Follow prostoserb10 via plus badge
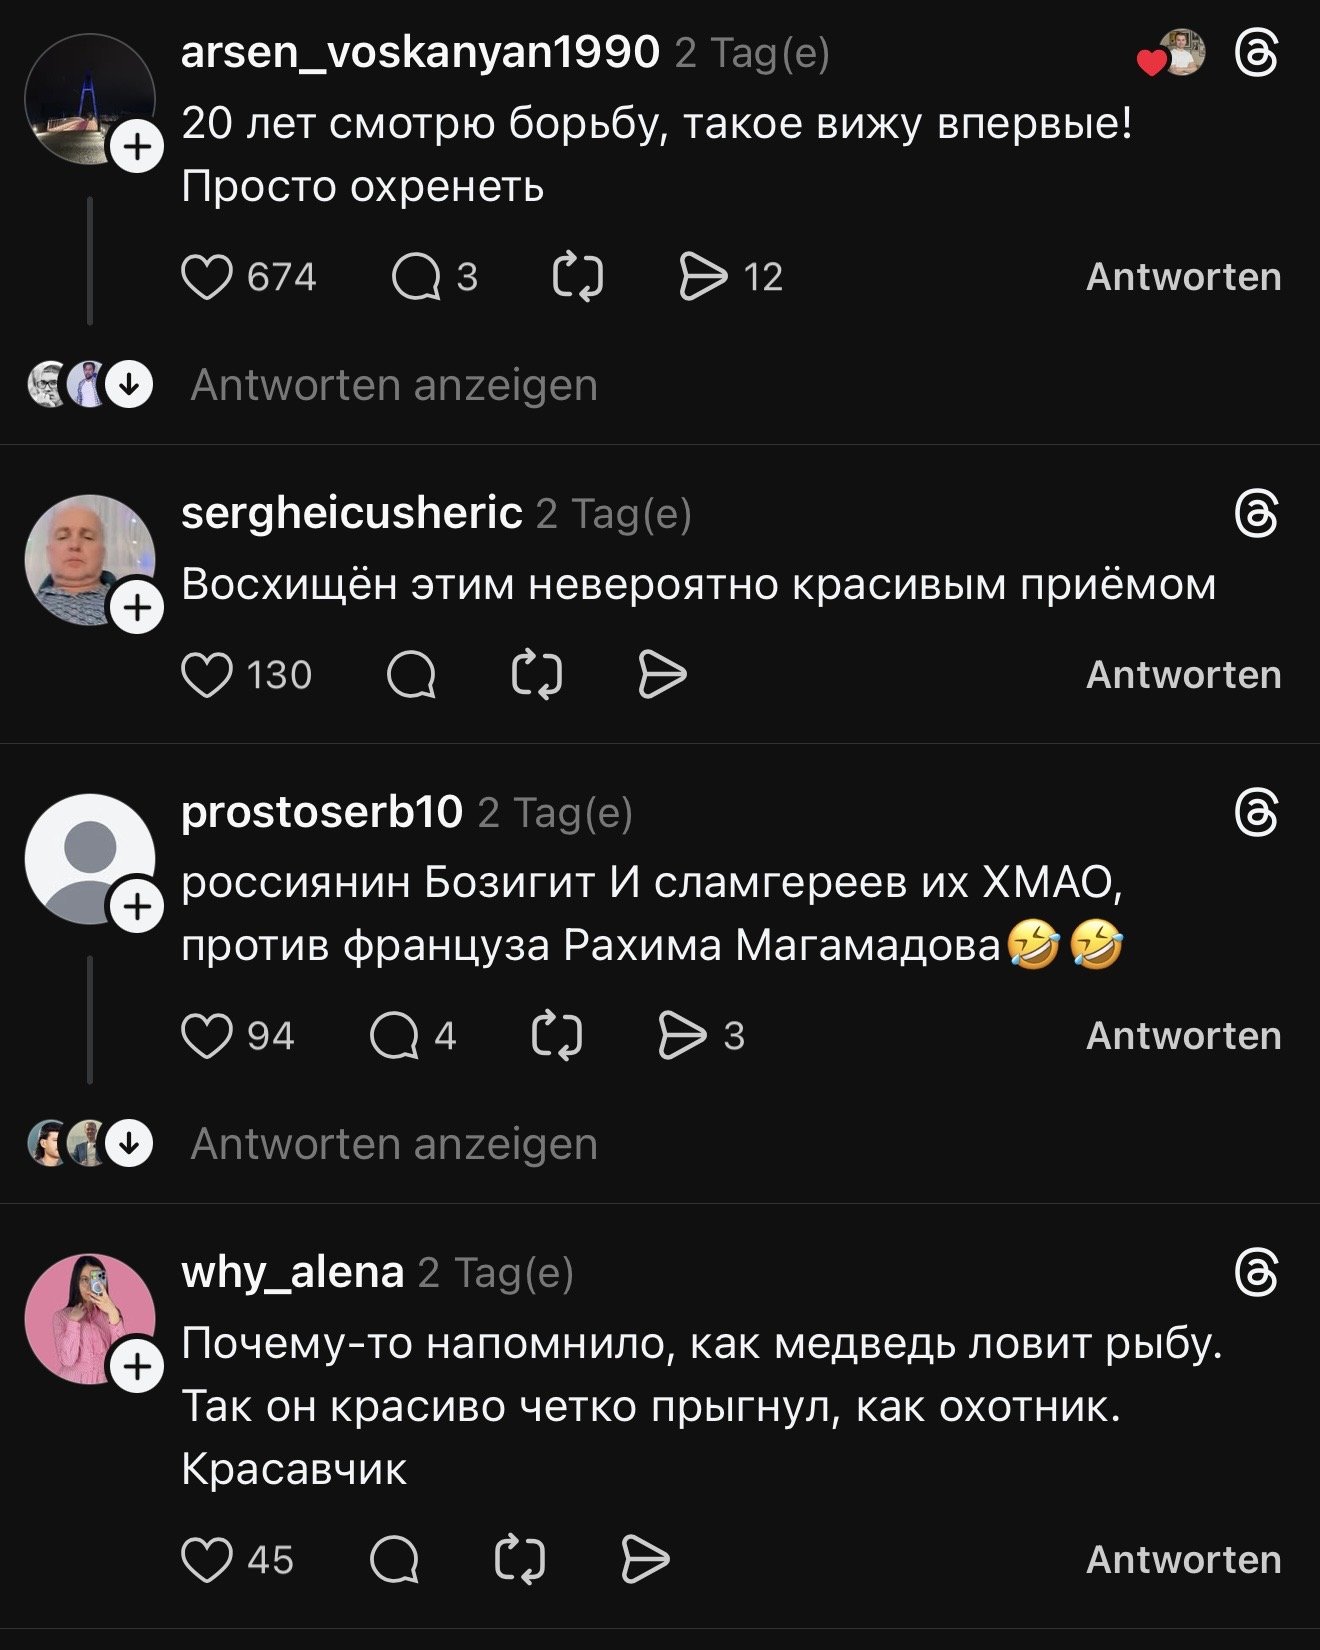Image resolution: width=1320 pixels, height=1650 pixels. [x=137, y=906]
